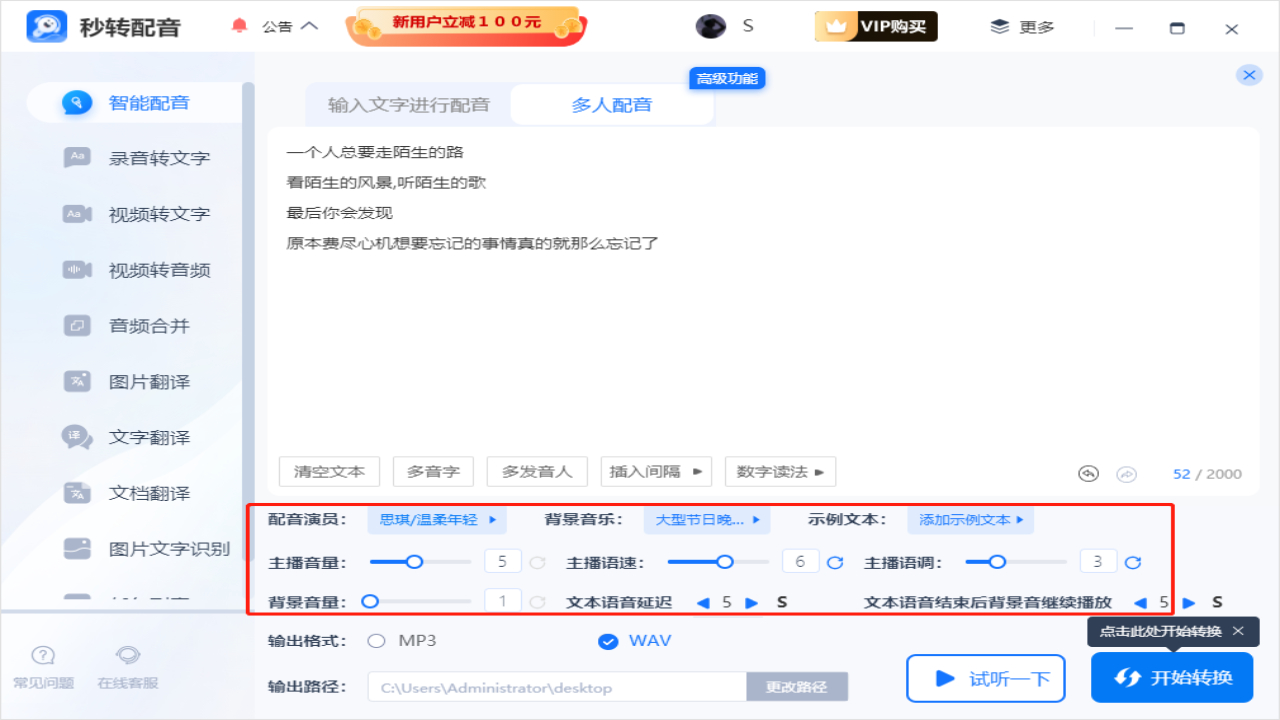The width and height of the screenshot is (1280, 720).
Task: Open the 插入间隔 insert pause menu
Action: 656,471
